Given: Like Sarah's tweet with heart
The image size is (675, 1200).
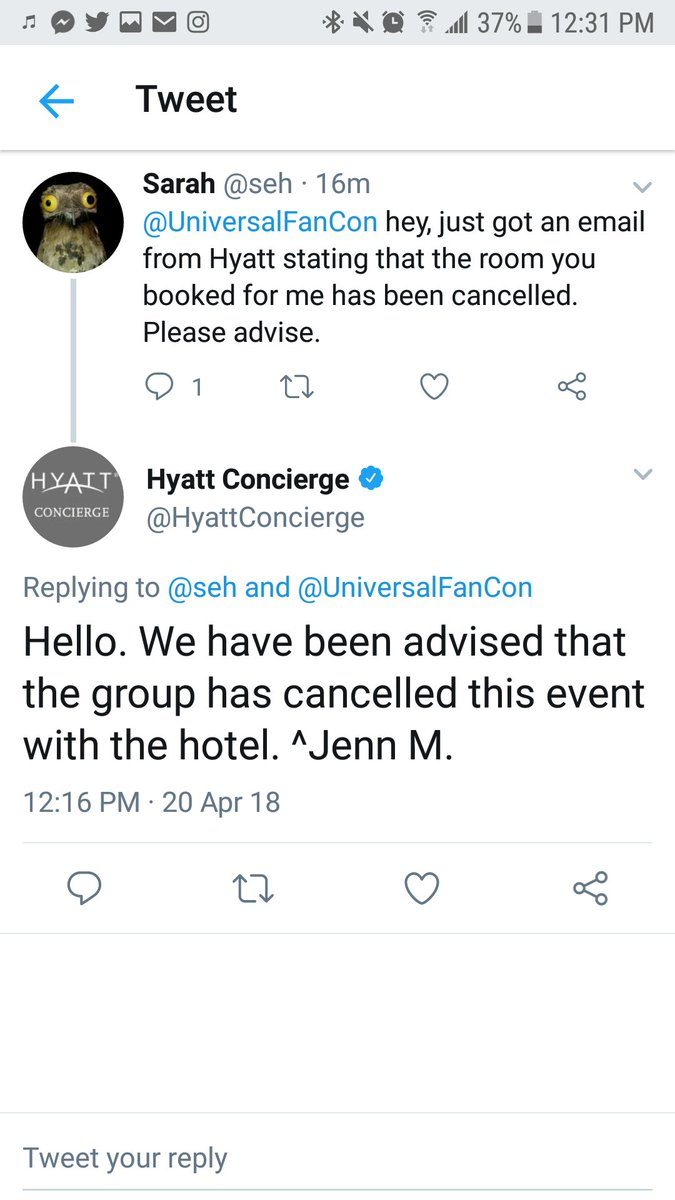Looking at the screenshot, I should pyautogui.click(x=433, y=386).
